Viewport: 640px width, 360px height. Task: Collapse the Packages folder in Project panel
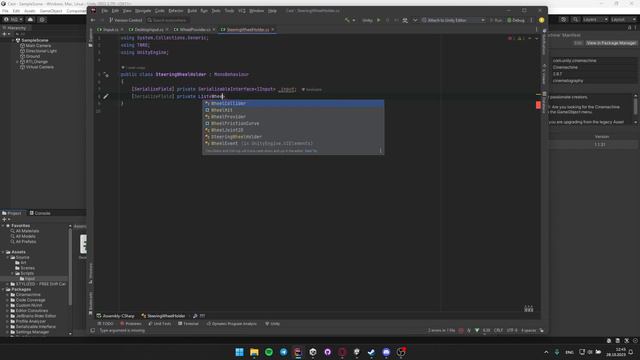pos(3,289)
